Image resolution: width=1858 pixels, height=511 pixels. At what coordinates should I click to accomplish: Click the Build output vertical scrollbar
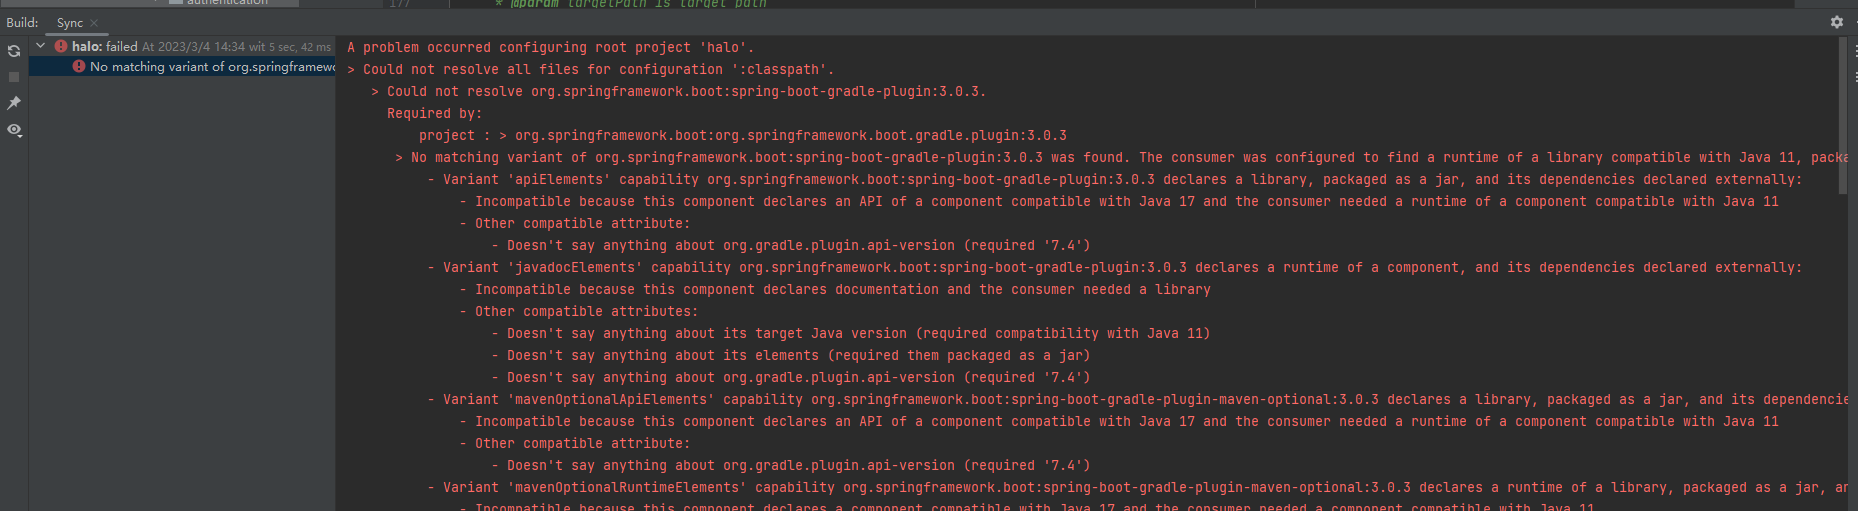tap(1844, 115)
